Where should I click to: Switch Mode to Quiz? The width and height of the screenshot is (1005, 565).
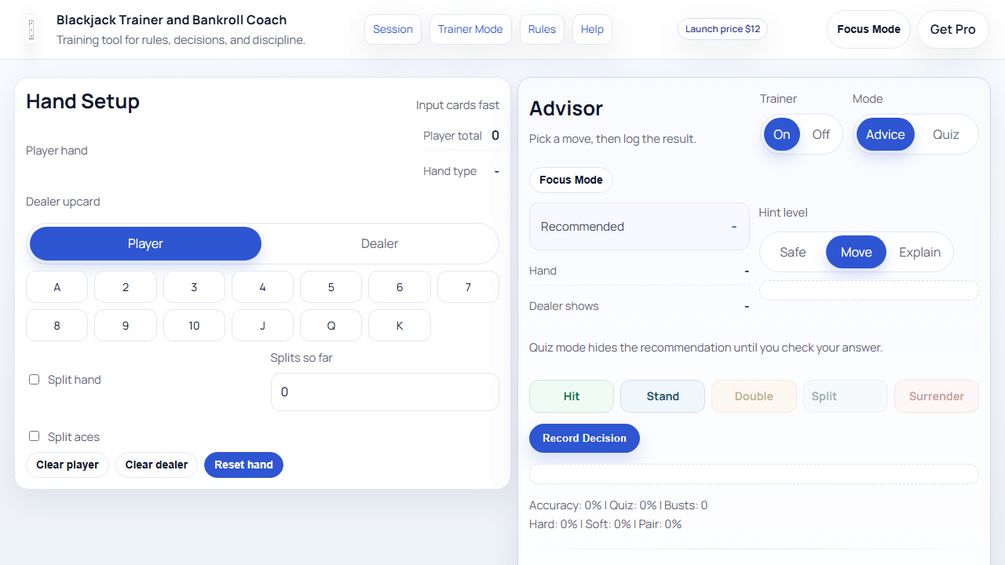(945, 134)
